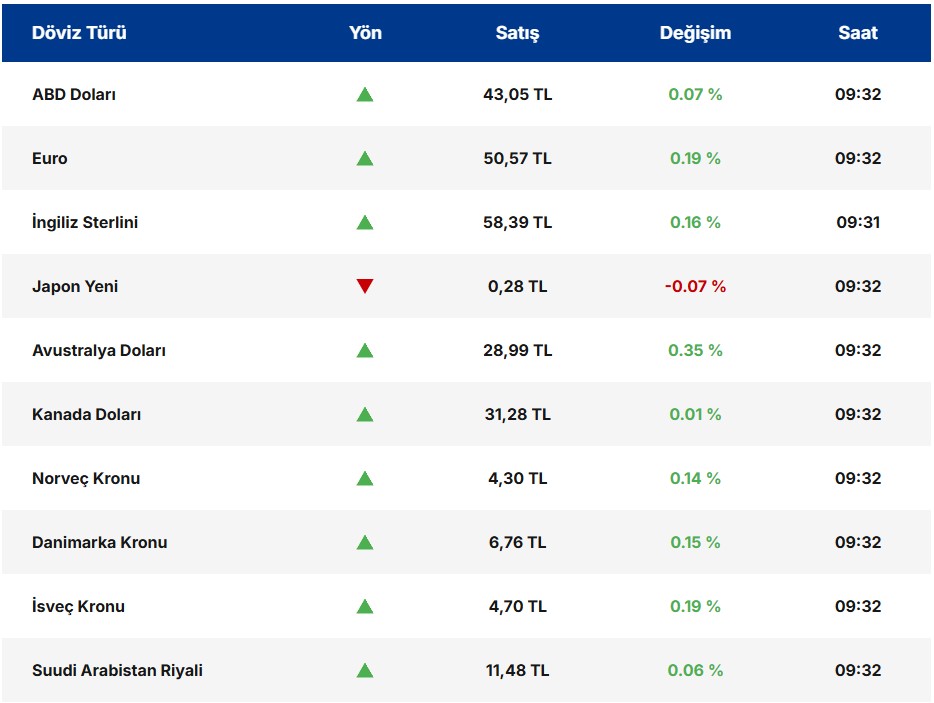Click the Satış column header

517,33
